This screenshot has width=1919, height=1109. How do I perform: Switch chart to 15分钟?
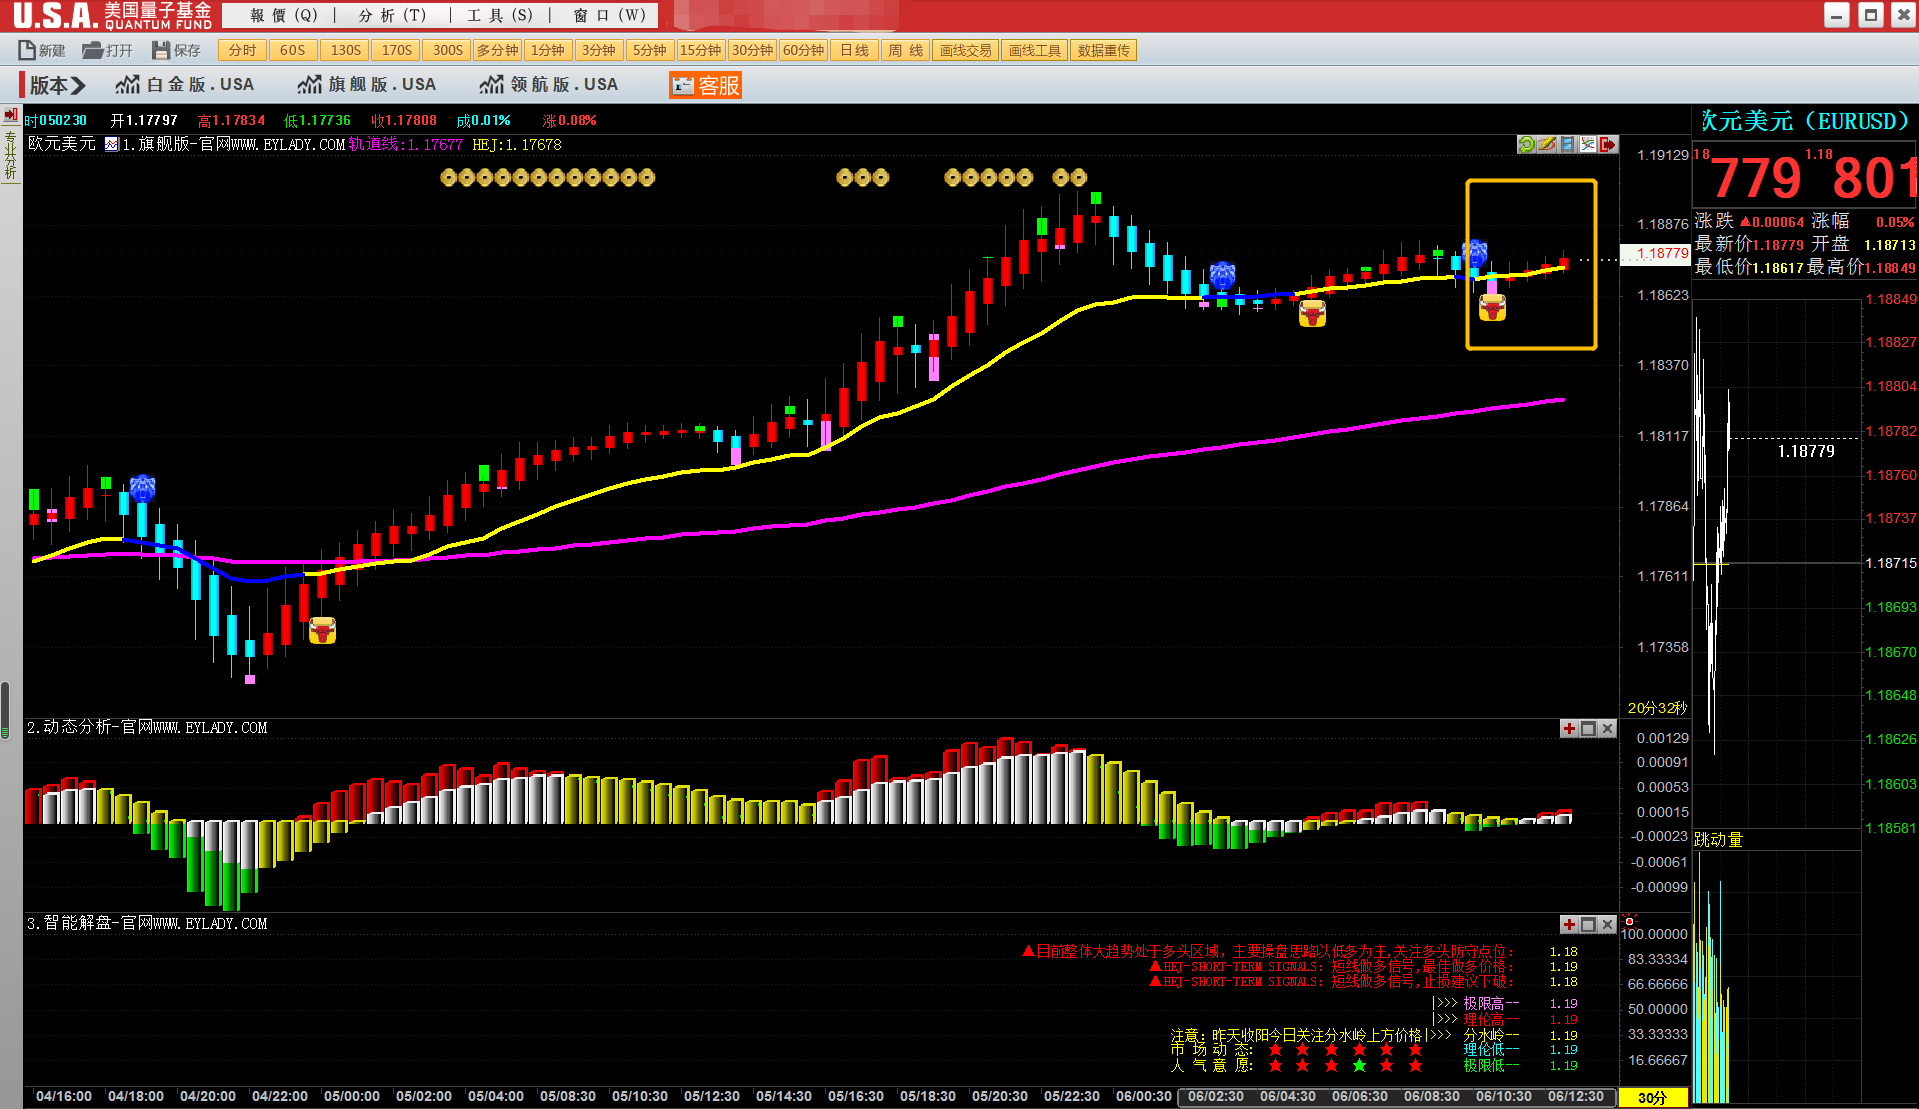(701, 50)
